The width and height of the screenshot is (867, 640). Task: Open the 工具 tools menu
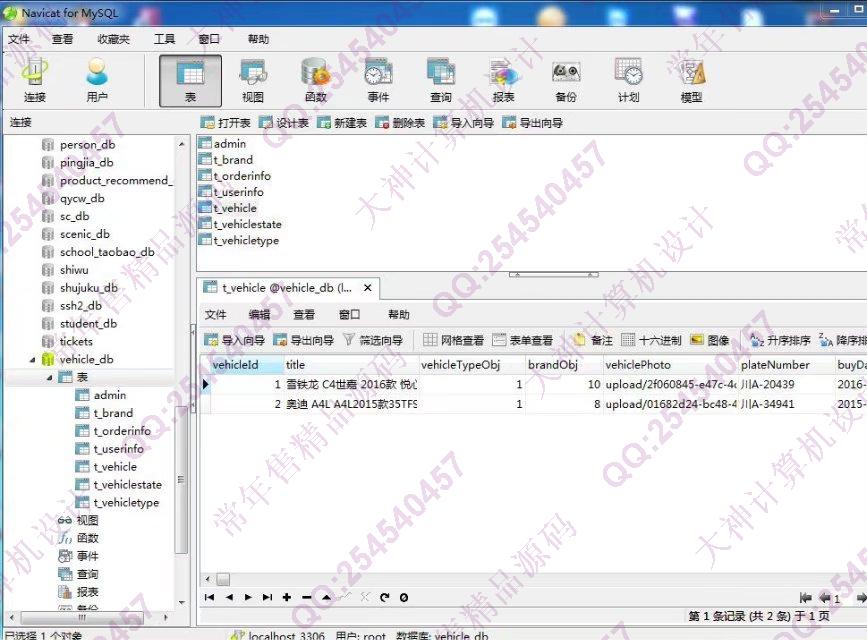[164, 39]
